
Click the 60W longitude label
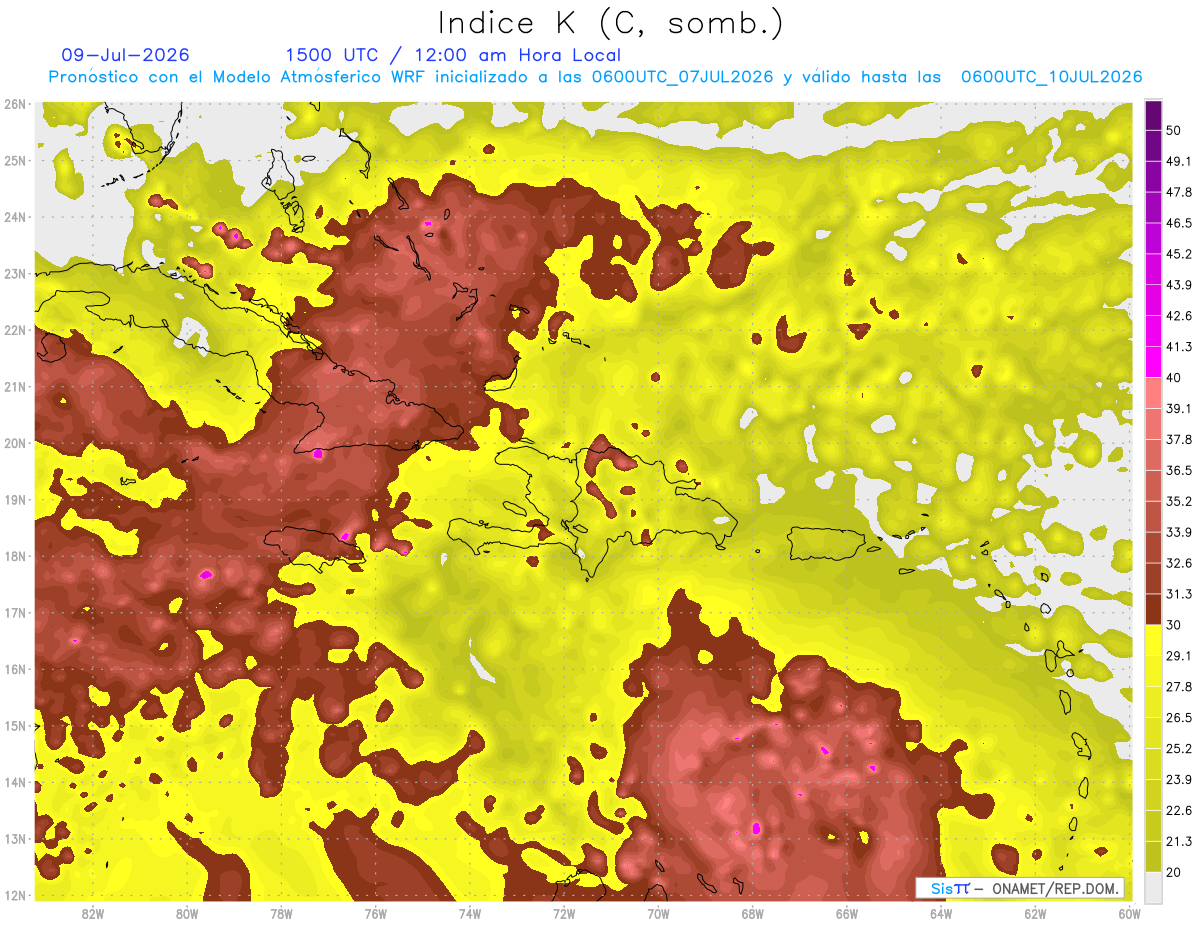[x=1129, y=913]
